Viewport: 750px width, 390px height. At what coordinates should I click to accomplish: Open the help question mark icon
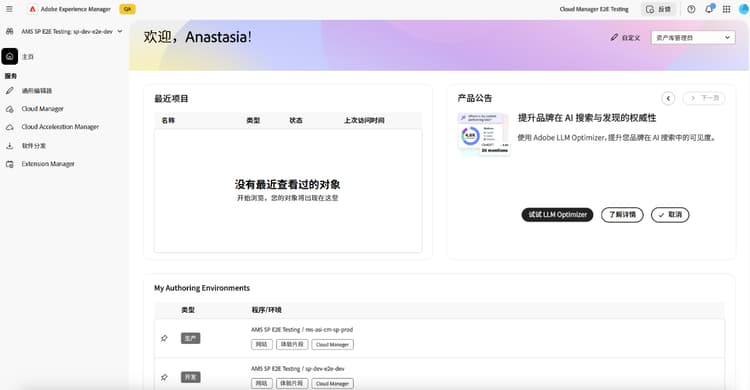[x=691, y=9]
